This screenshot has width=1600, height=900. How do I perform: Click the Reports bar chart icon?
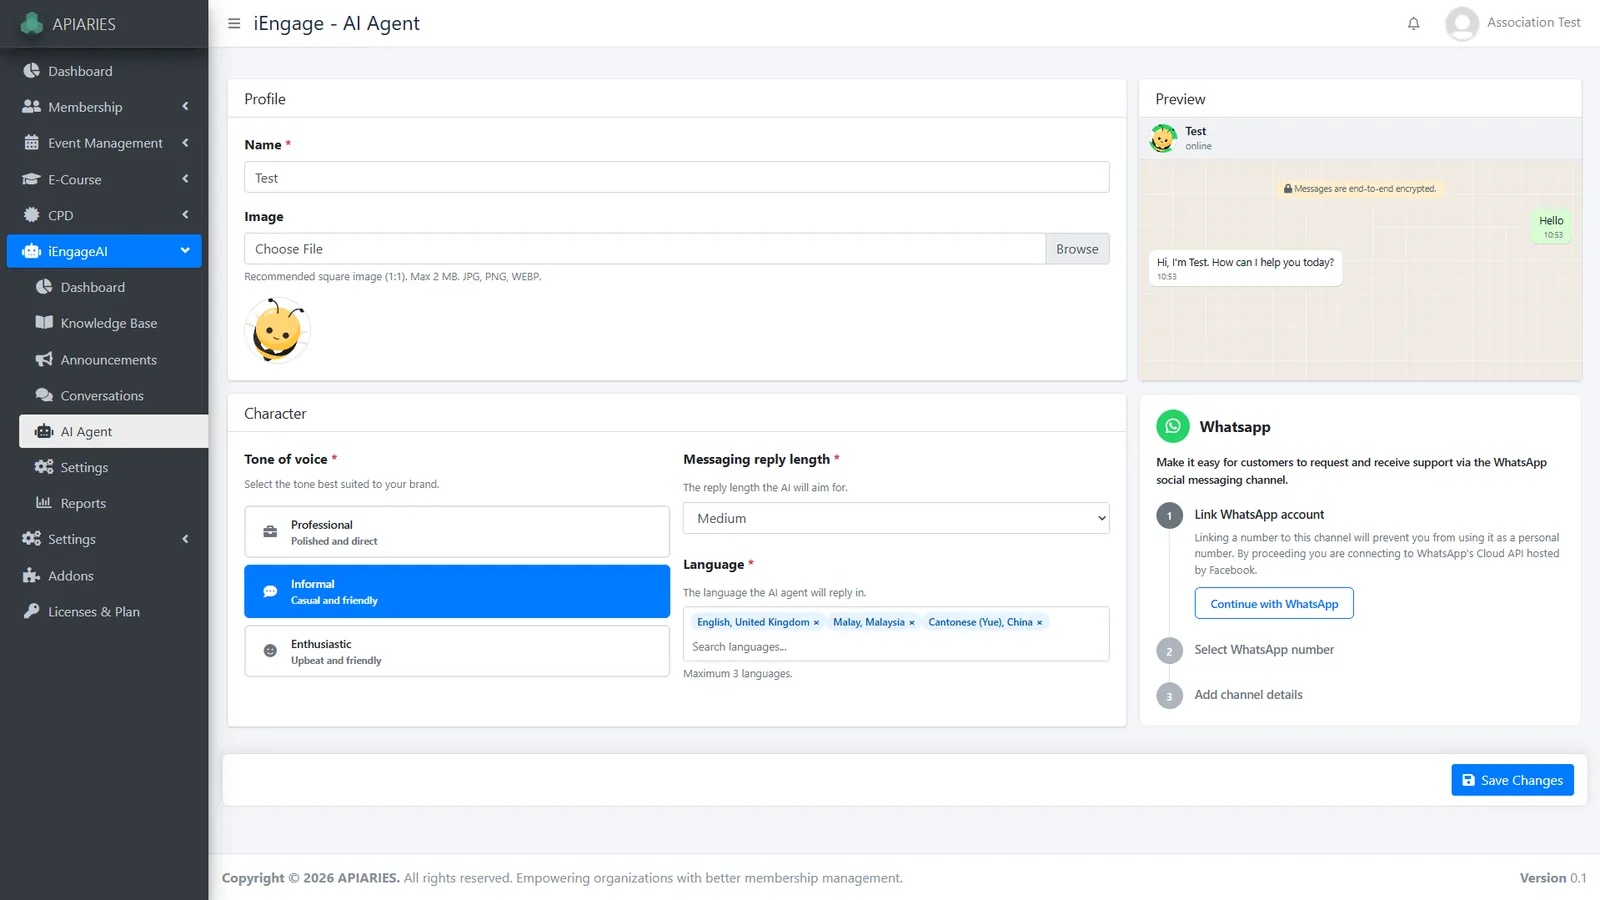44,503
